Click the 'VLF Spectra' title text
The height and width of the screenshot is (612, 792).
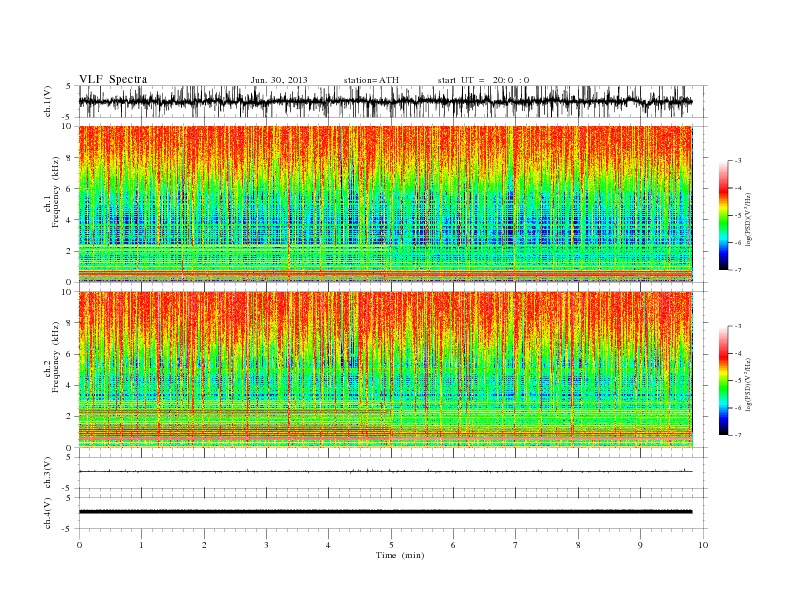(113, 79)
